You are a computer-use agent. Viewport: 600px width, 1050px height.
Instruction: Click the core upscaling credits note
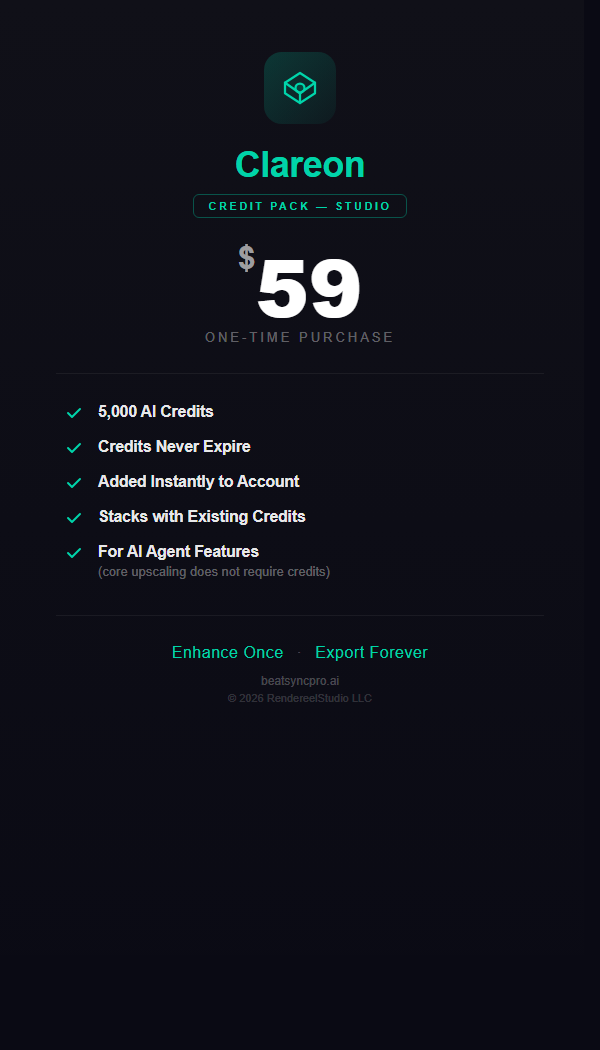[x=214, y=572]
